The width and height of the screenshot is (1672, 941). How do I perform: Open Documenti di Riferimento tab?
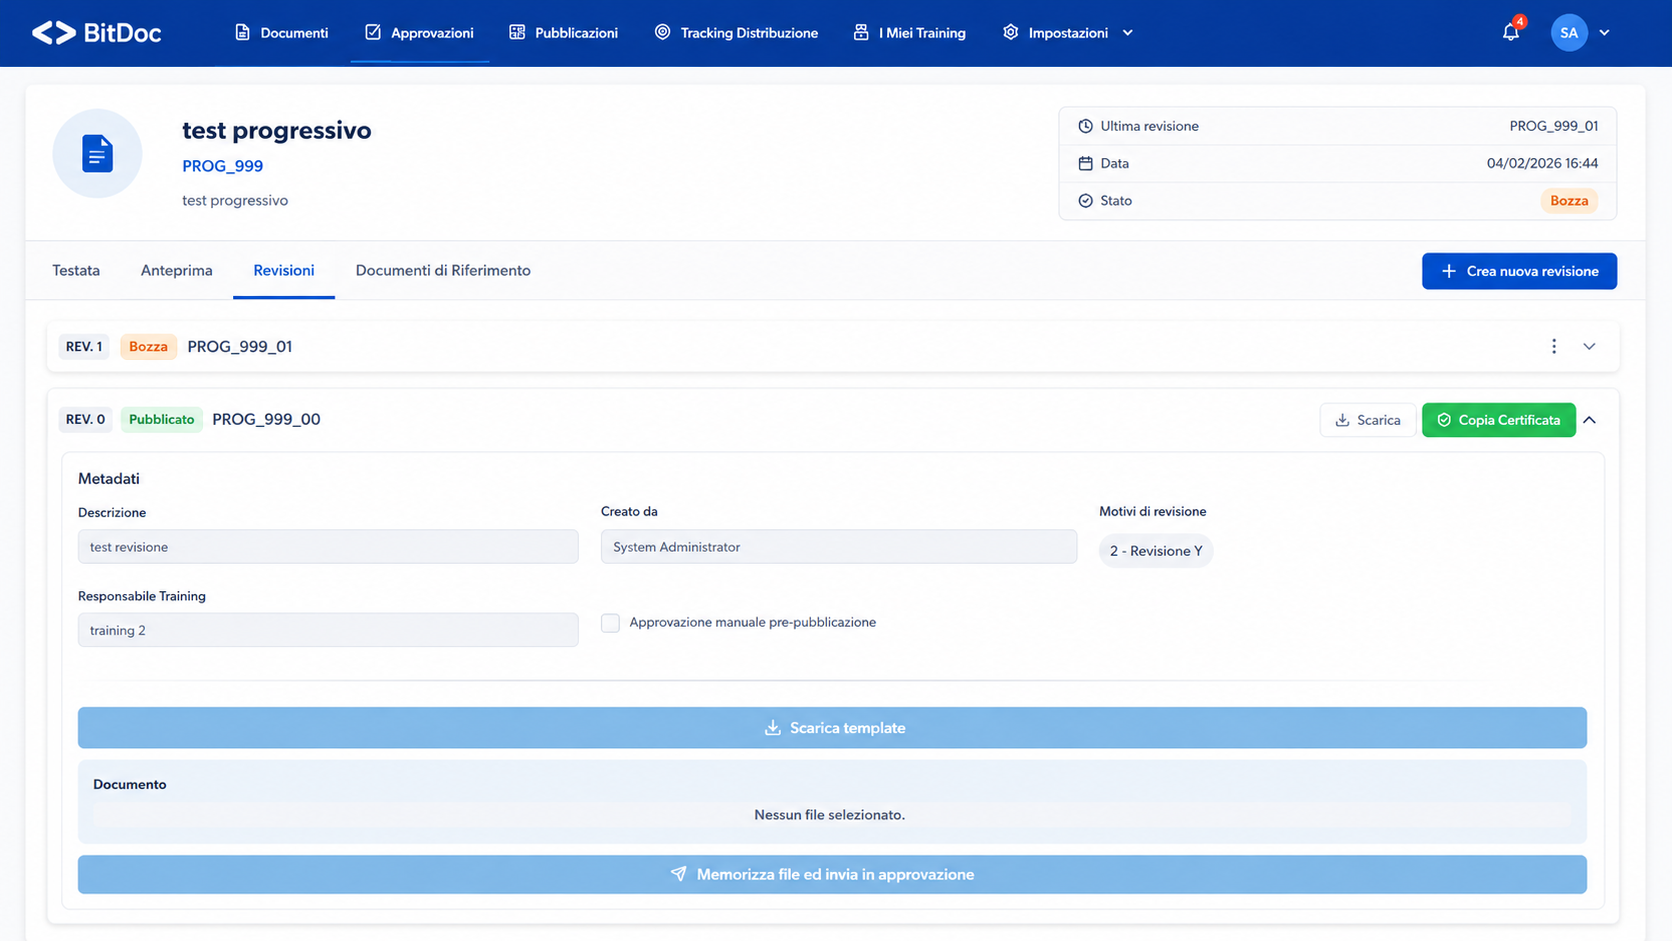[443, 270]
